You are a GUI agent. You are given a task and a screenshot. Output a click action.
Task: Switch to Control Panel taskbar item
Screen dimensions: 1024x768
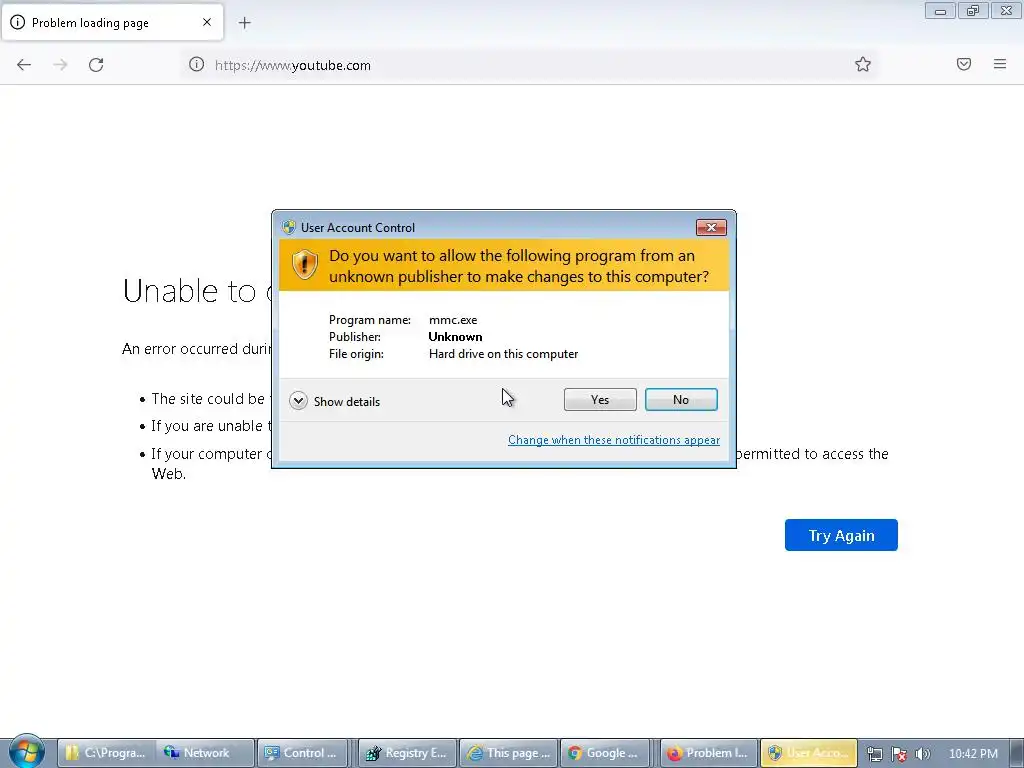tap(304, 753)
